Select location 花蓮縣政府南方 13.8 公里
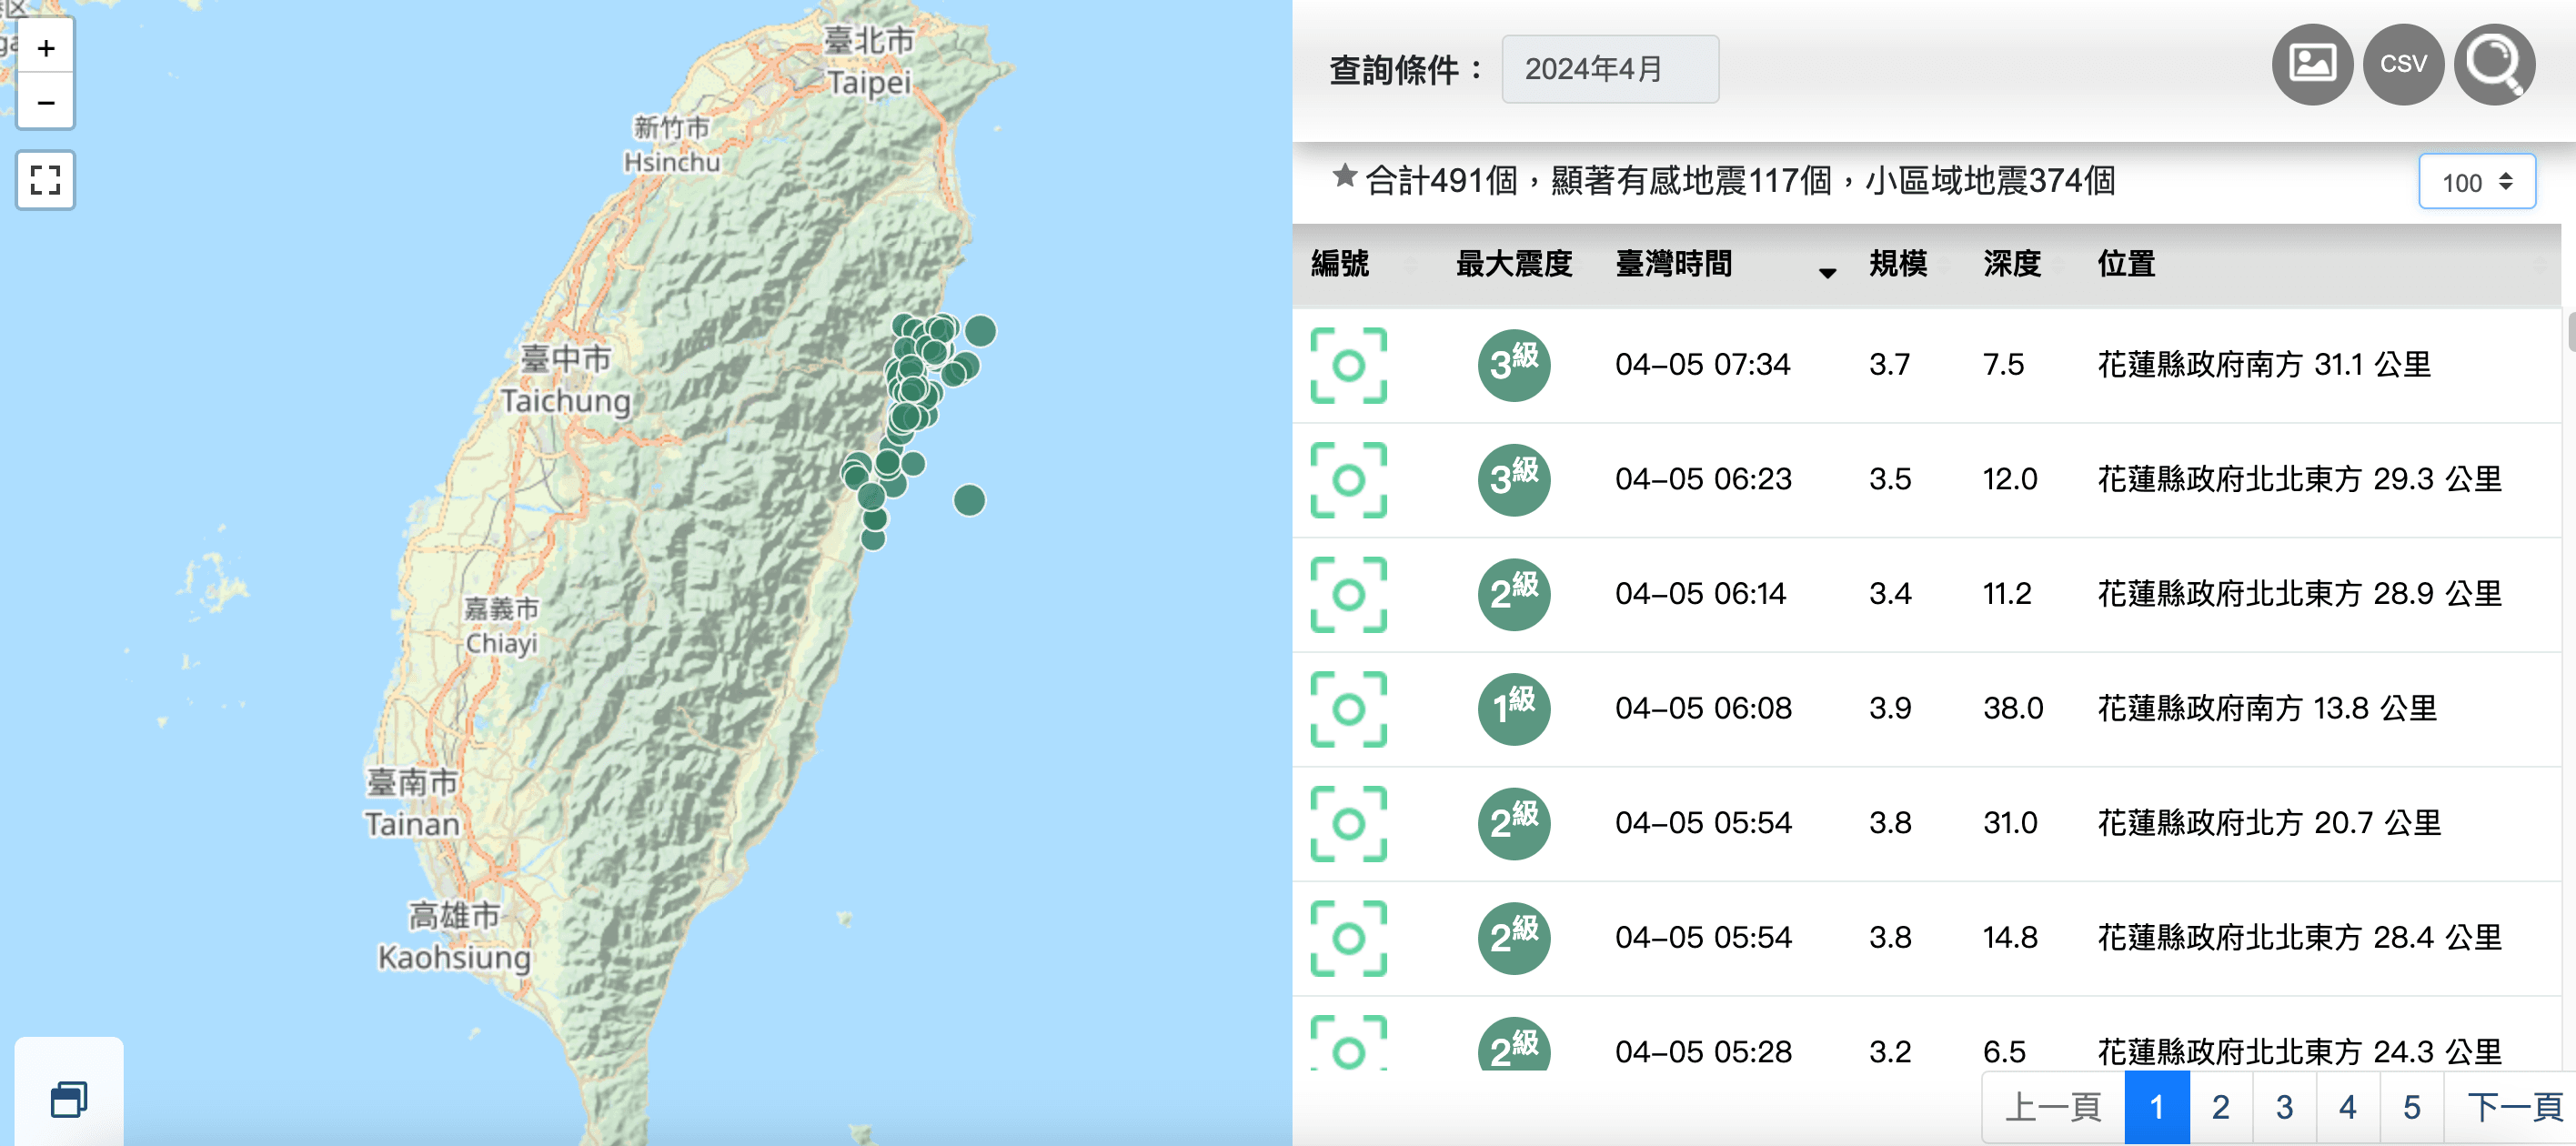The height and width of the screenshot is (1146, 2576). pyautogui.click(x=2266, y=709)
